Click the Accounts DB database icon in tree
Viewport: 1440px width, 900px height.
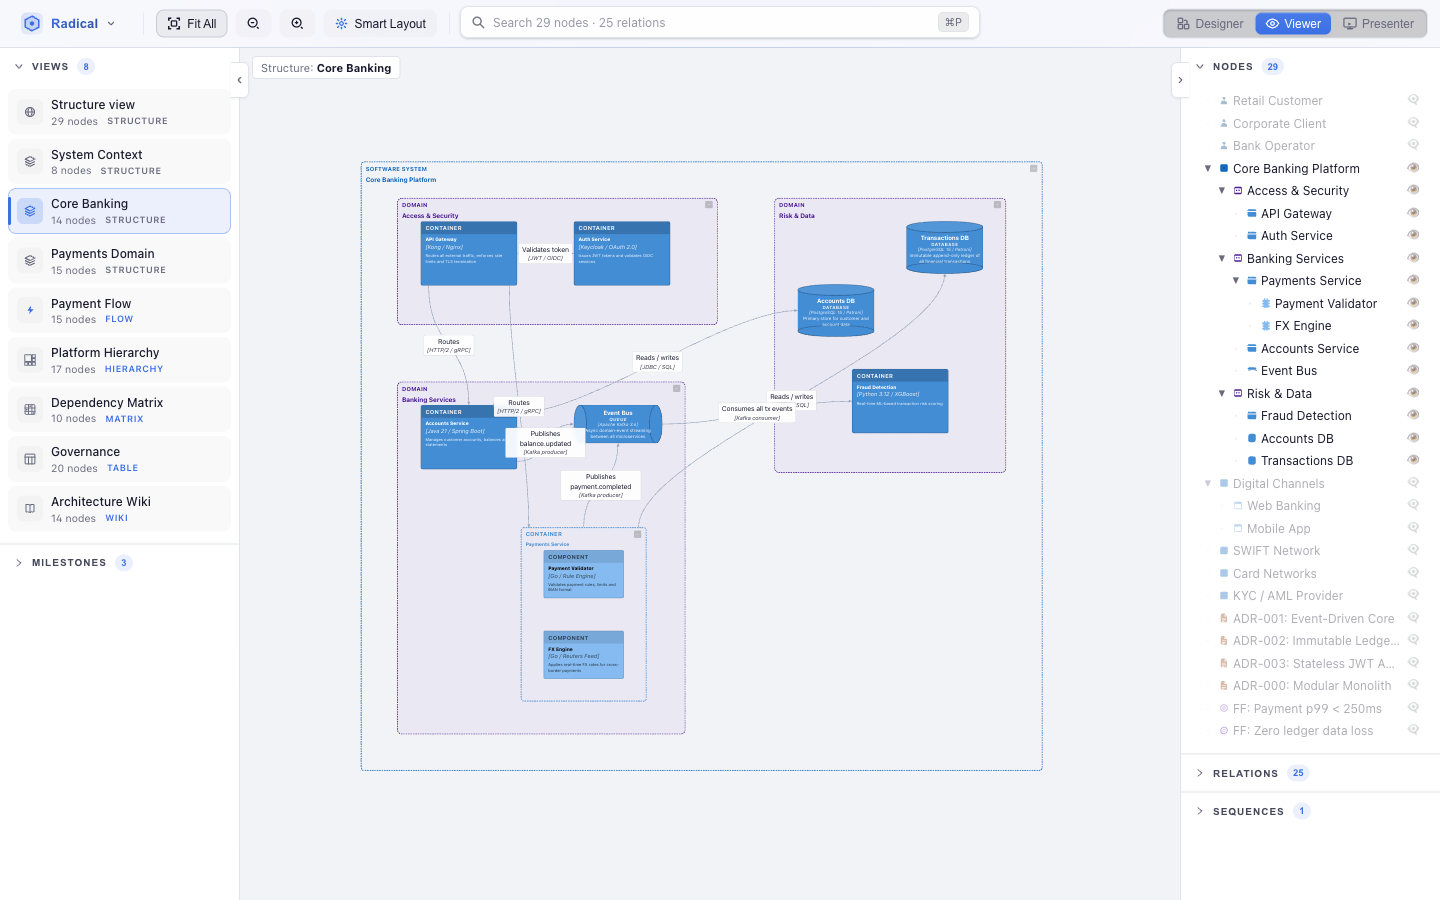coord(1251,438)
